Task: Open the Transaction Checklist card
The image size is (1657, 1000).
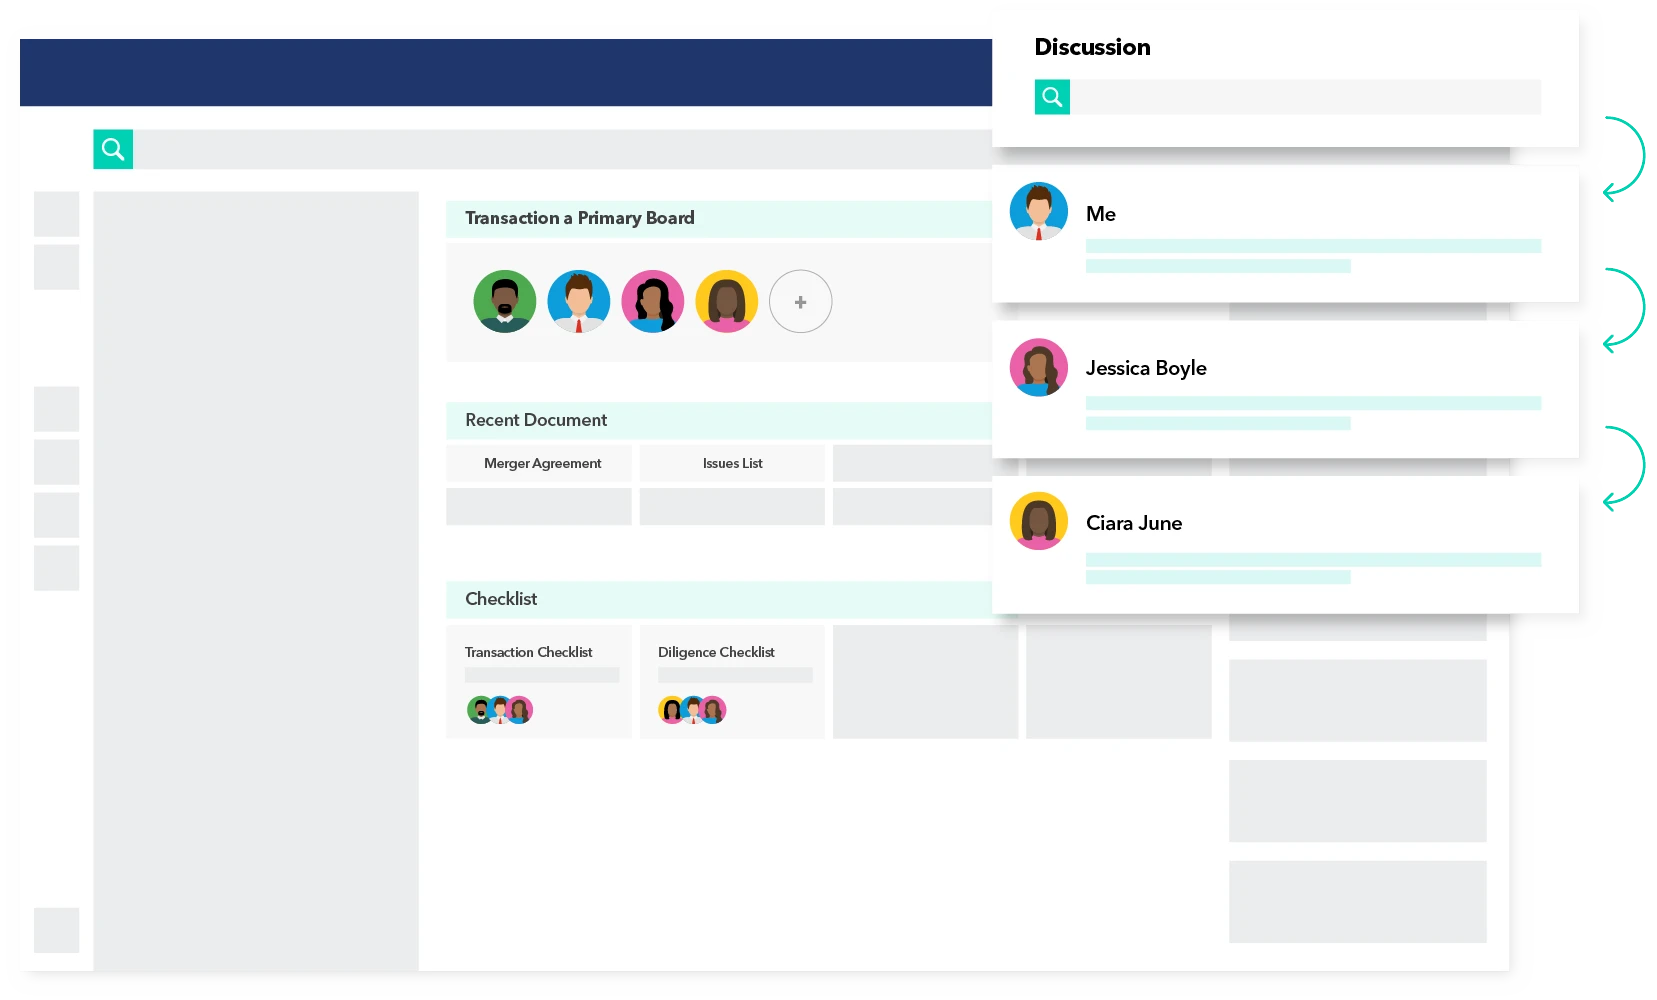Action: pos(539,681)
